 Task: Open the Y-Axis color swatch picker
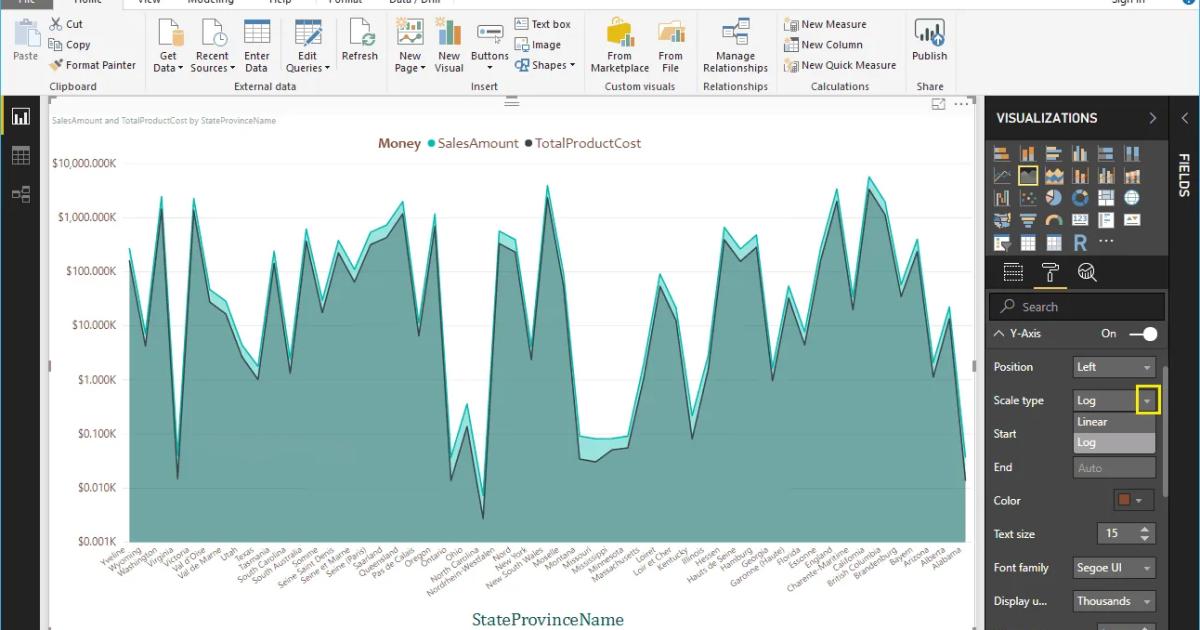[1124, 500]
